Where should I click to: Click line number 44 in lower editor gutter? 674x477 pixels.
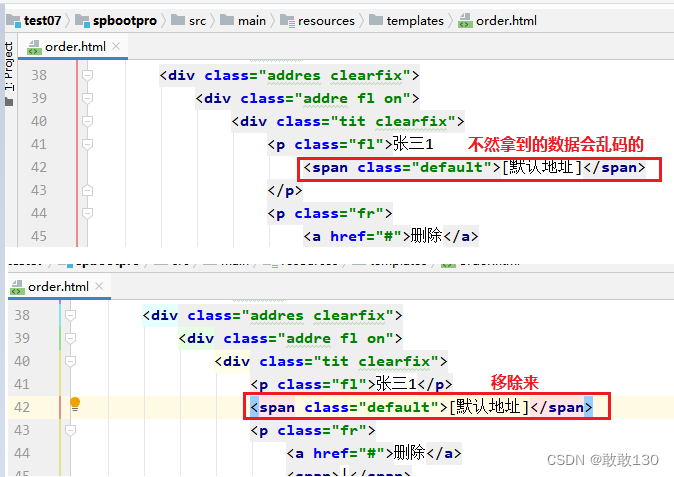click(22, 453)
